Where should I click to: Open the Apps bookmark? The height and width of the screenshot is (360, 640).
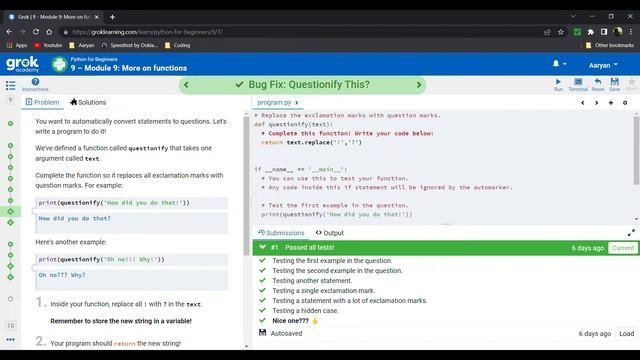17,45
